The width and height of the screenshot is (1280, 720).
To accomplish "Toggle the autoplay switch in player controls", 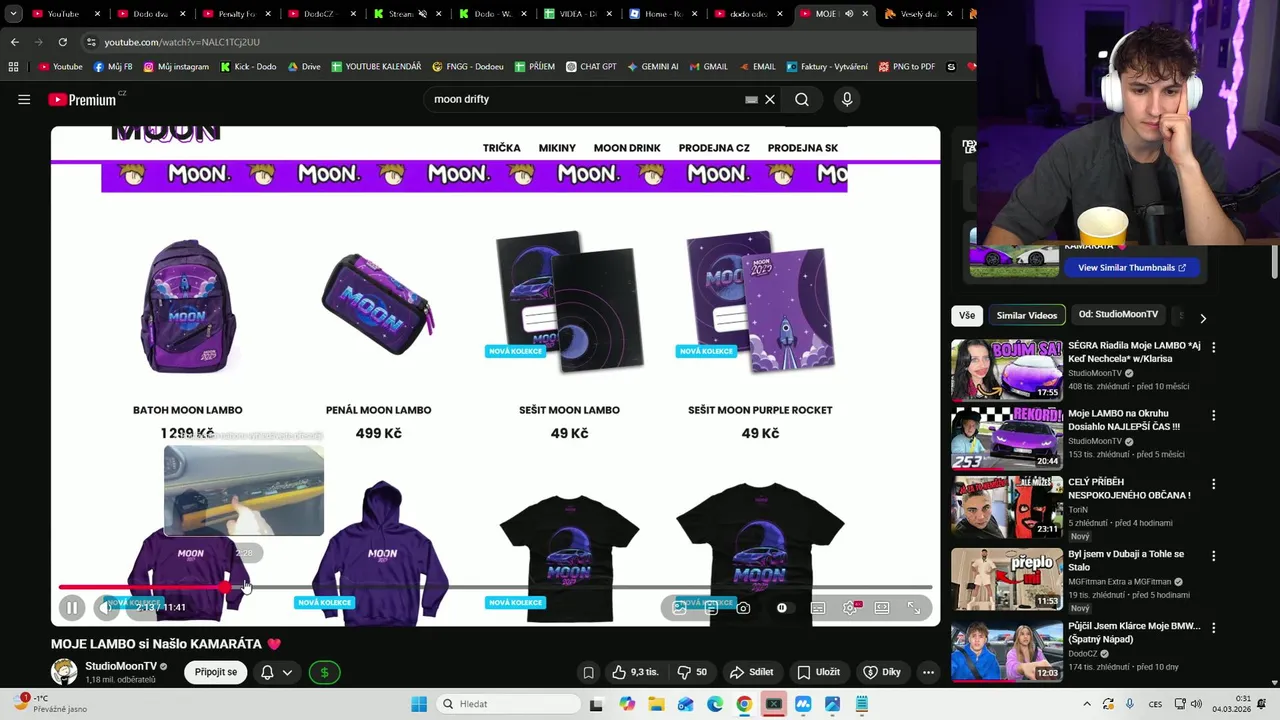I will (x=781, y=608).
